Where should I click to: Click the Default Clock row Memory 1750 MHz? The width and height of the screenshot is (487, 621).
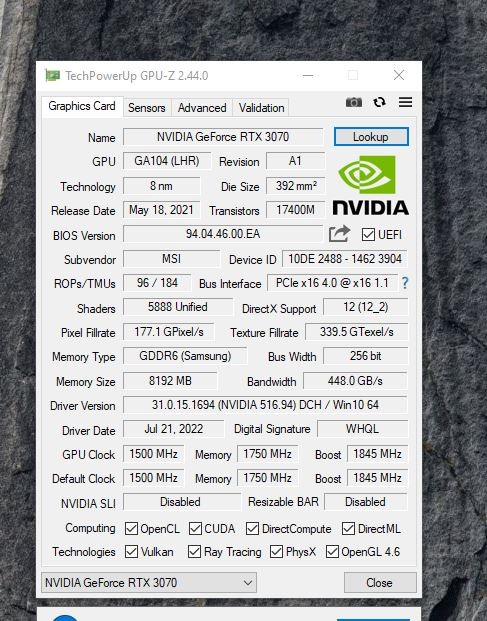(x=267, y=478)
